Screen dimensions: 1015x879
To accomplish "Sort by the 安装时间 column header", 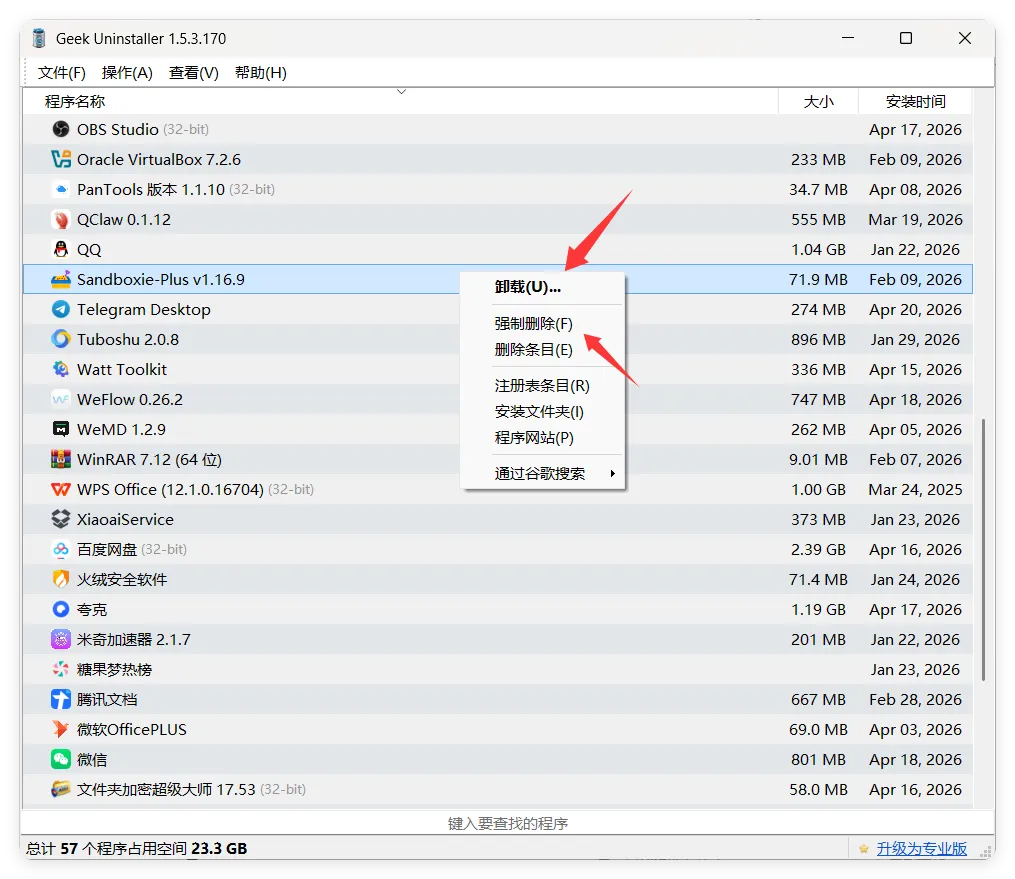I will tap(915, 102).
